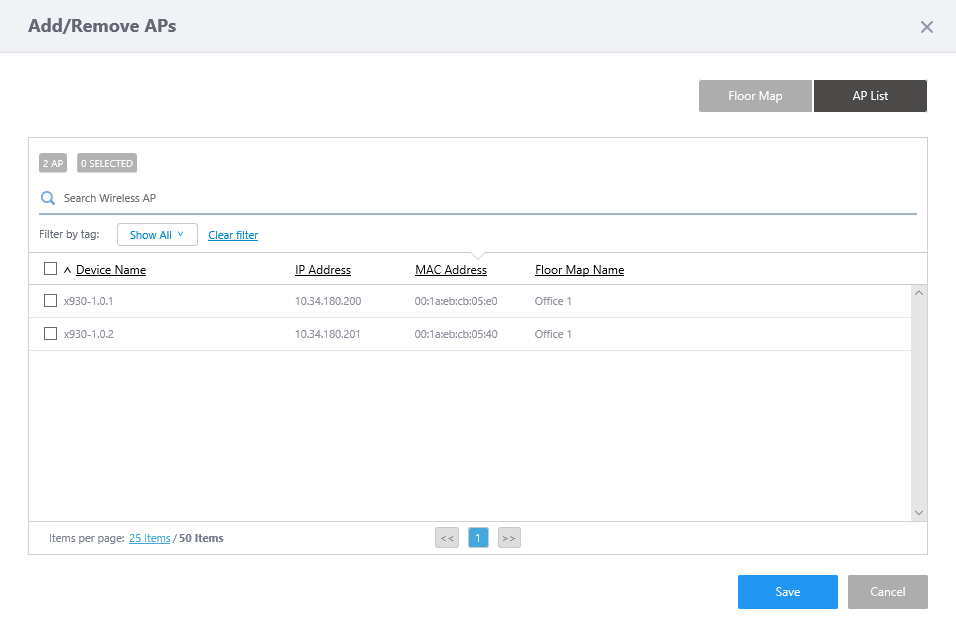
Task: Switch to the AP List tab
Action: click(x=870, y=96)
